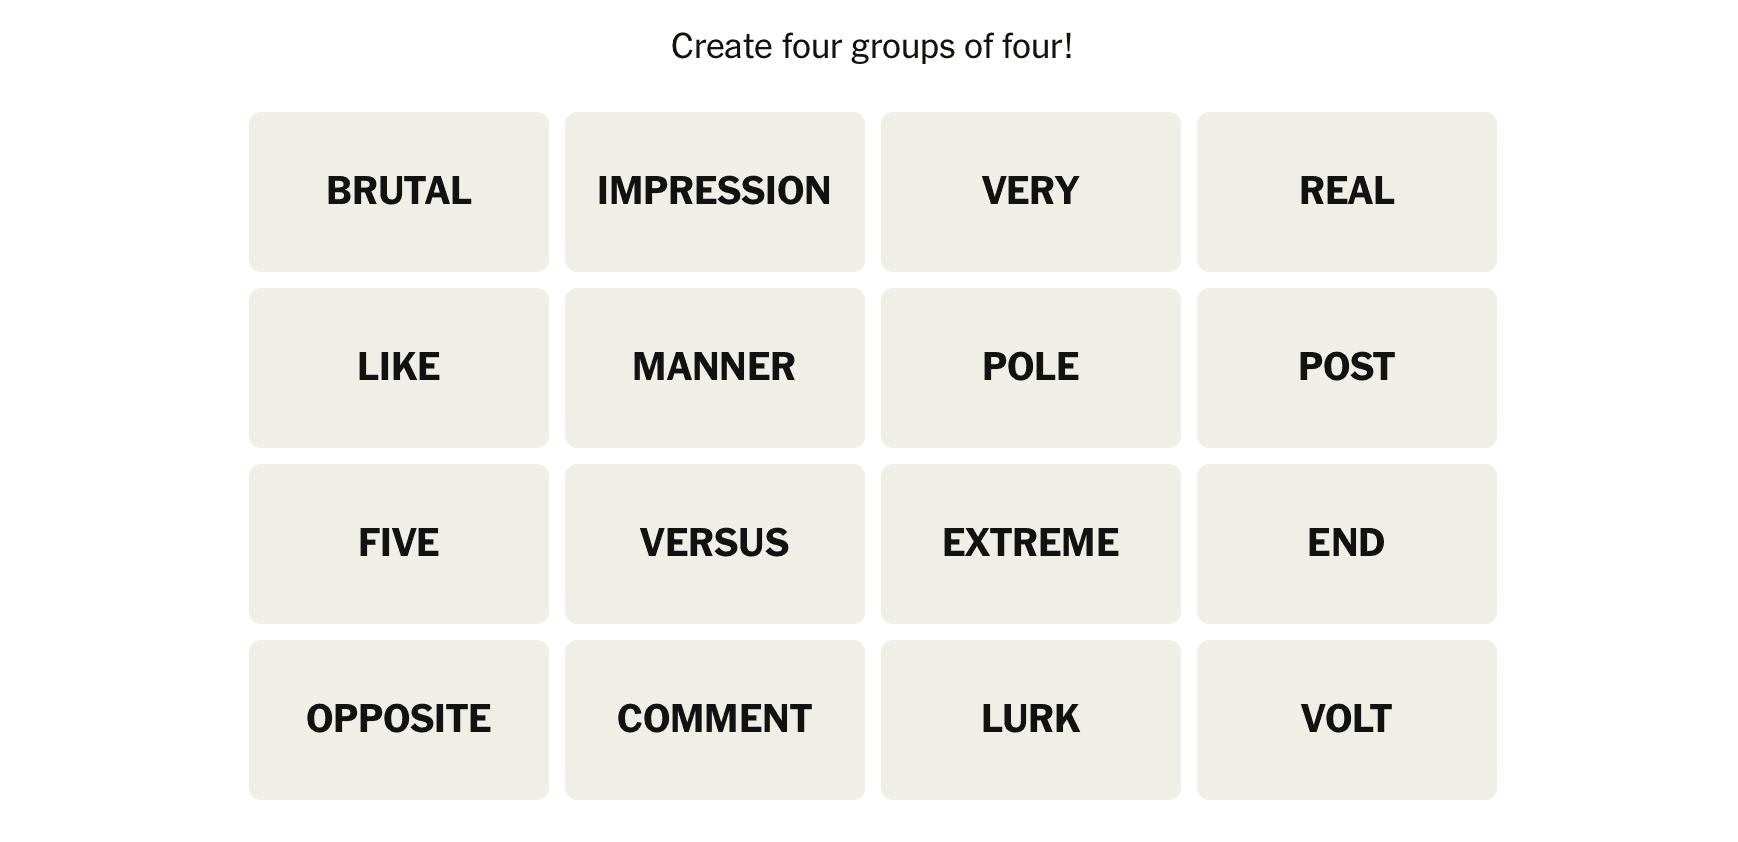
Task: Click the 'Create four groups of four!' heading
Action: (871, 46)
